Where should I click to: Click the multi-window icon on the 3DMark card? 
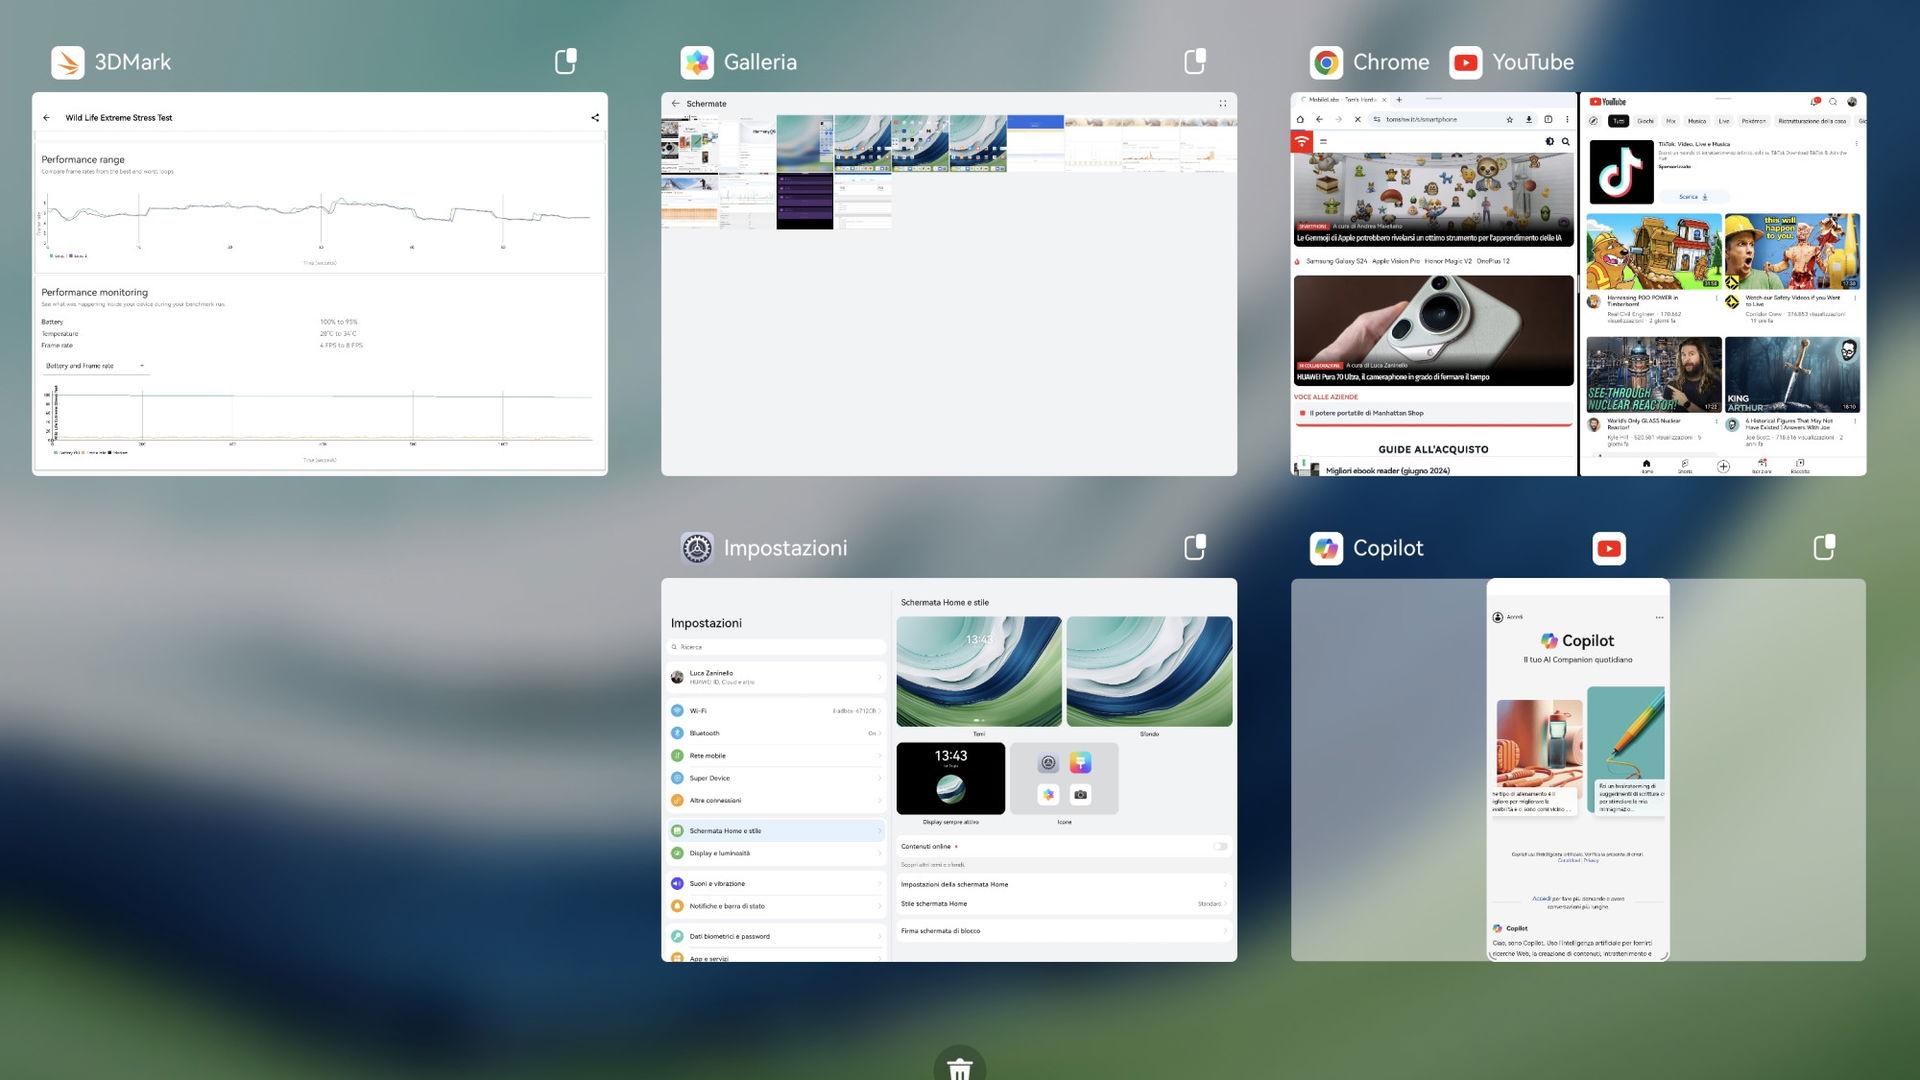(566, 61)
